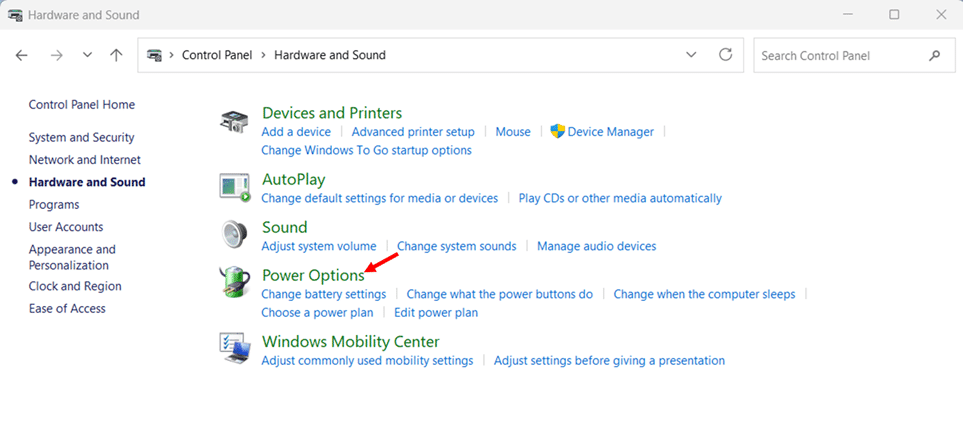The width and height of the screenshot is (963, 439).
Task: Expand the address bar history dropdown
Action: click(x=691, y=55)
